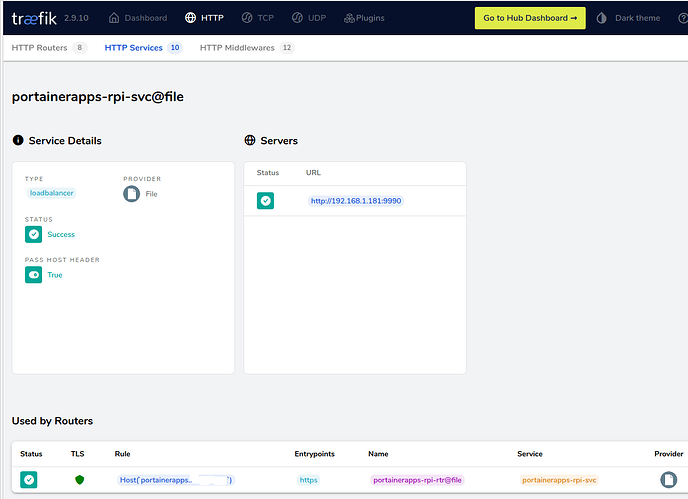Click the loadbalancer type tag

click(x=51, y=193)
